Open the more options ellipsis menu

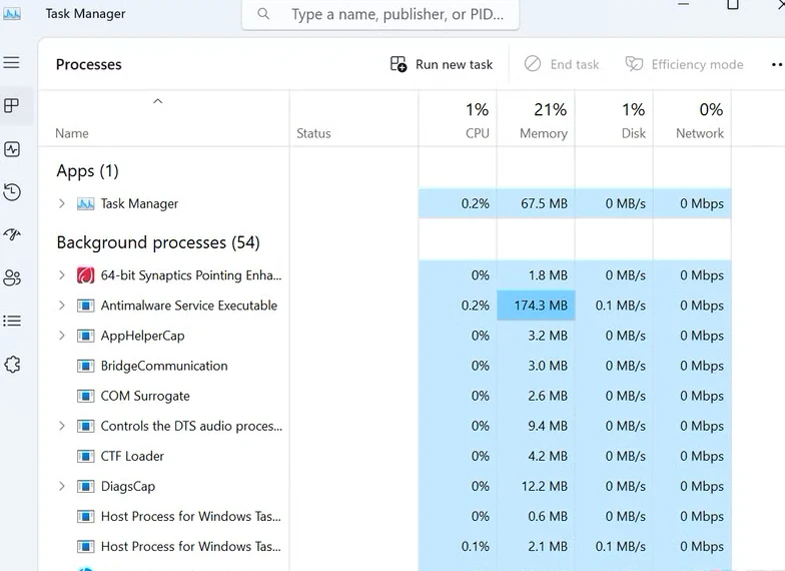[x=776, y=65]
